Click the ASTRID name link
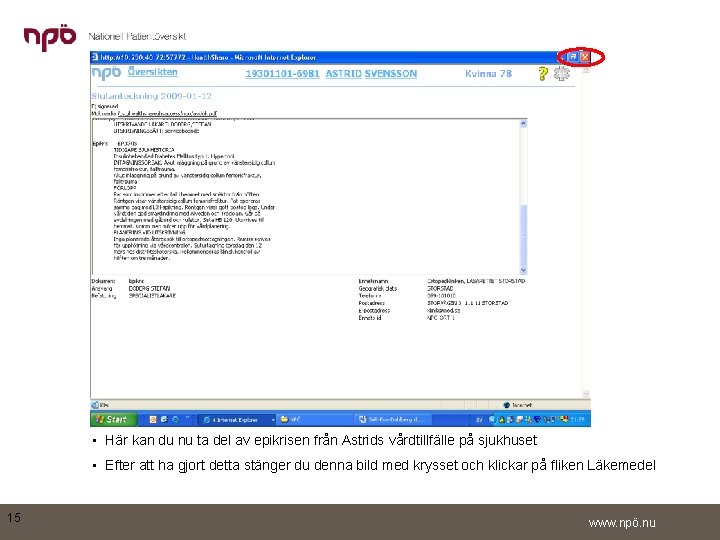720x540 pixels. [x=344, y=74]
